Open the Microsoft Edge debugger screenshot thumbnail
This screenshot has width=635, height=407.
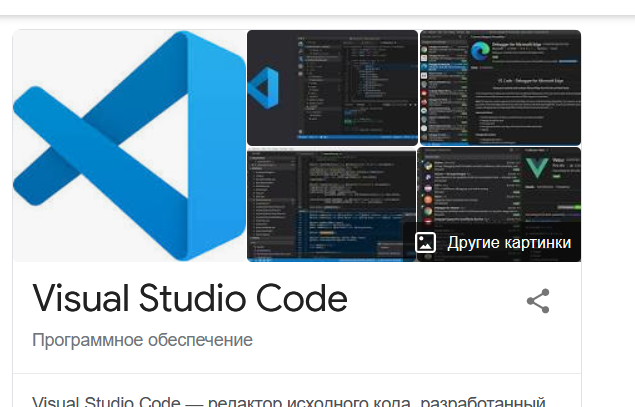pos(501,87)
